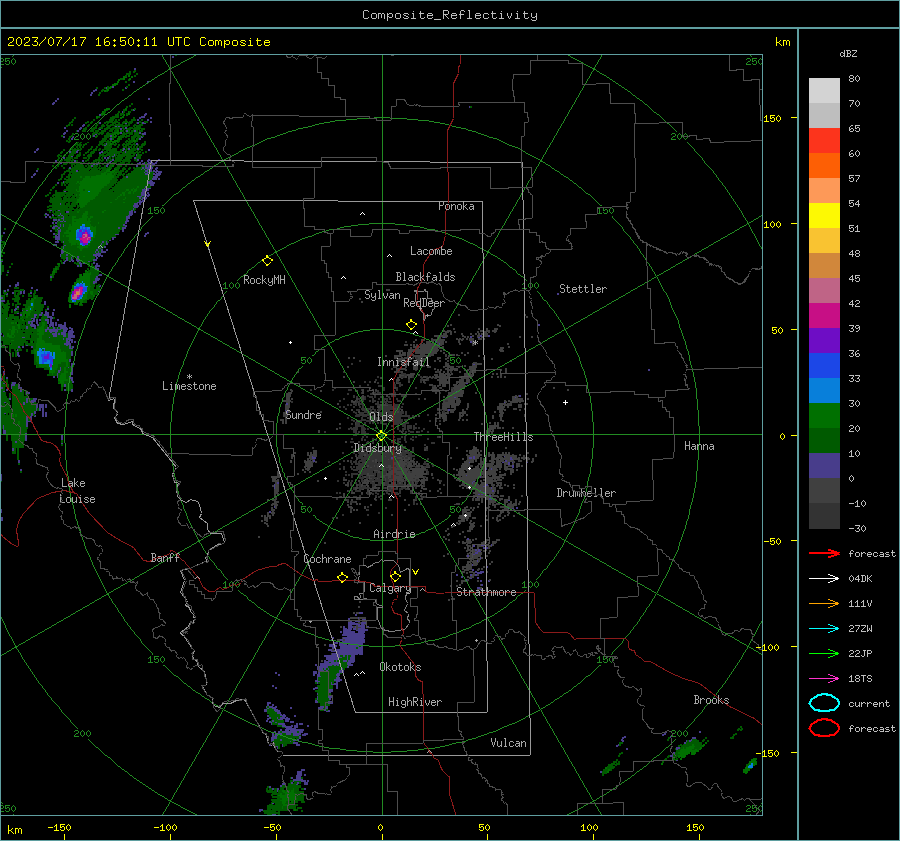Image resolution: width=900 pixels, height=841 pixels.
Task: Click the dBZ legend heading
Action: 848,54
